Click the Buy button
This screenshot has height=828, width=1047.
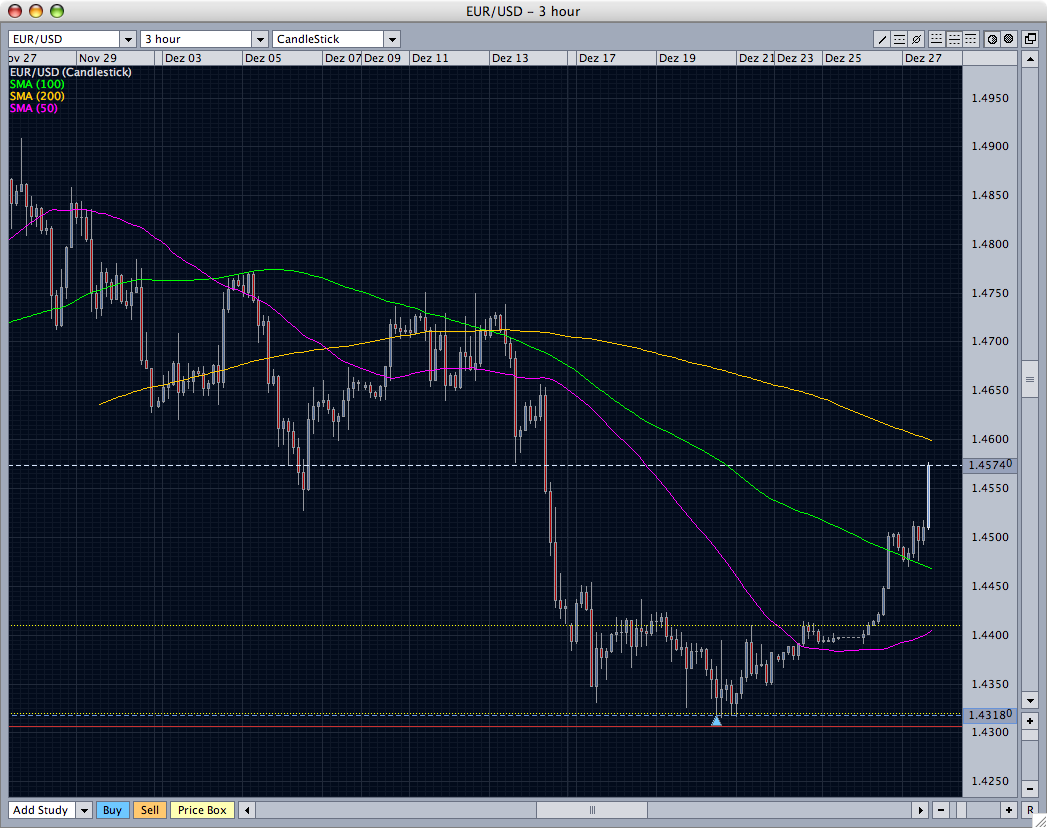[x=113, y=810]
